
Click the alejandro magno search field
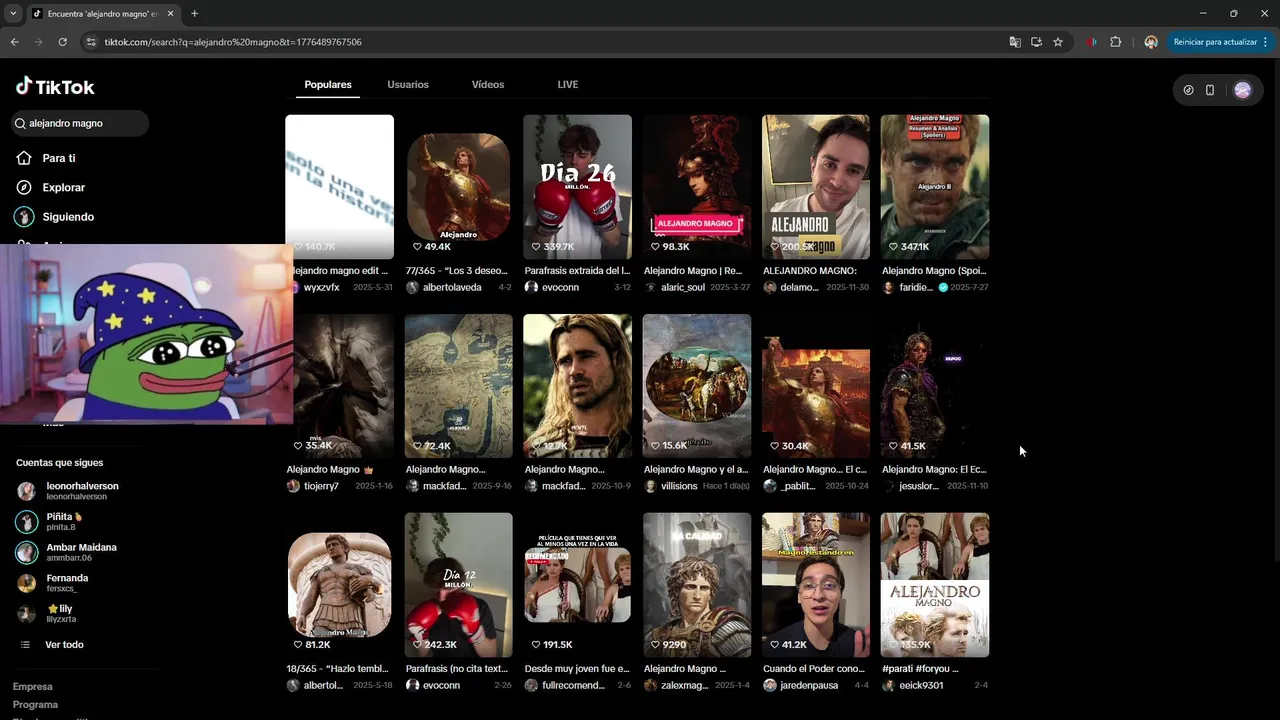click(x=80, y=124)
